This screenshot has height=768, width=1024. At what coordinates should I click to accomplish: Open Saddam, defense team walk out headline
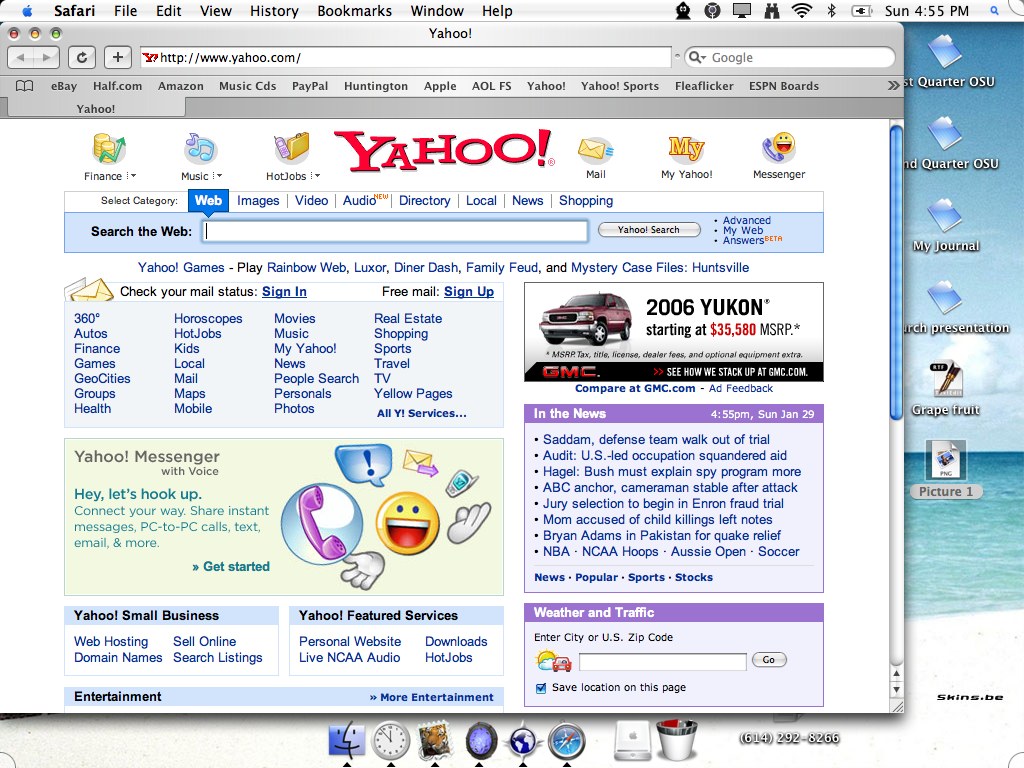pos(656,440)
